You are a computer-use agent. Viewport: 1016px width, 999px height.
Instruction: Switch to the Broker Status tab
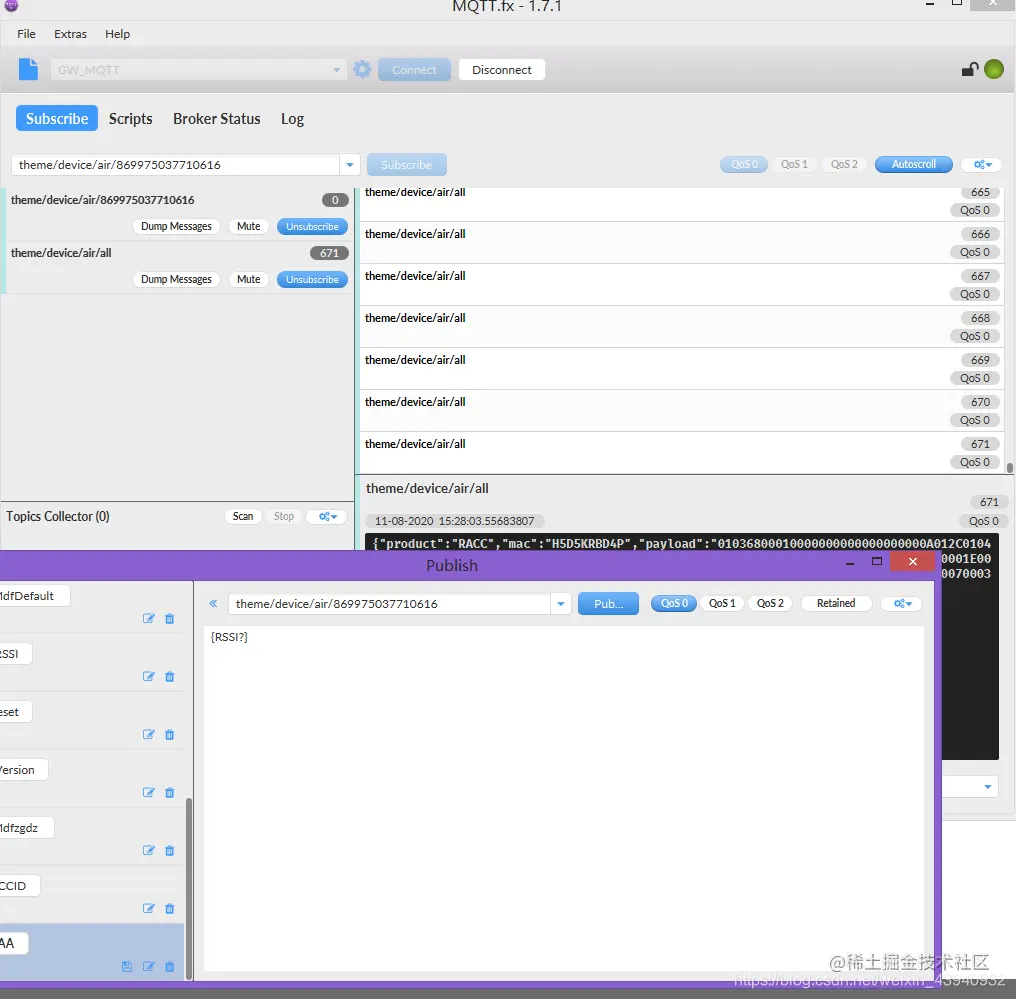[x=216, y=119]
